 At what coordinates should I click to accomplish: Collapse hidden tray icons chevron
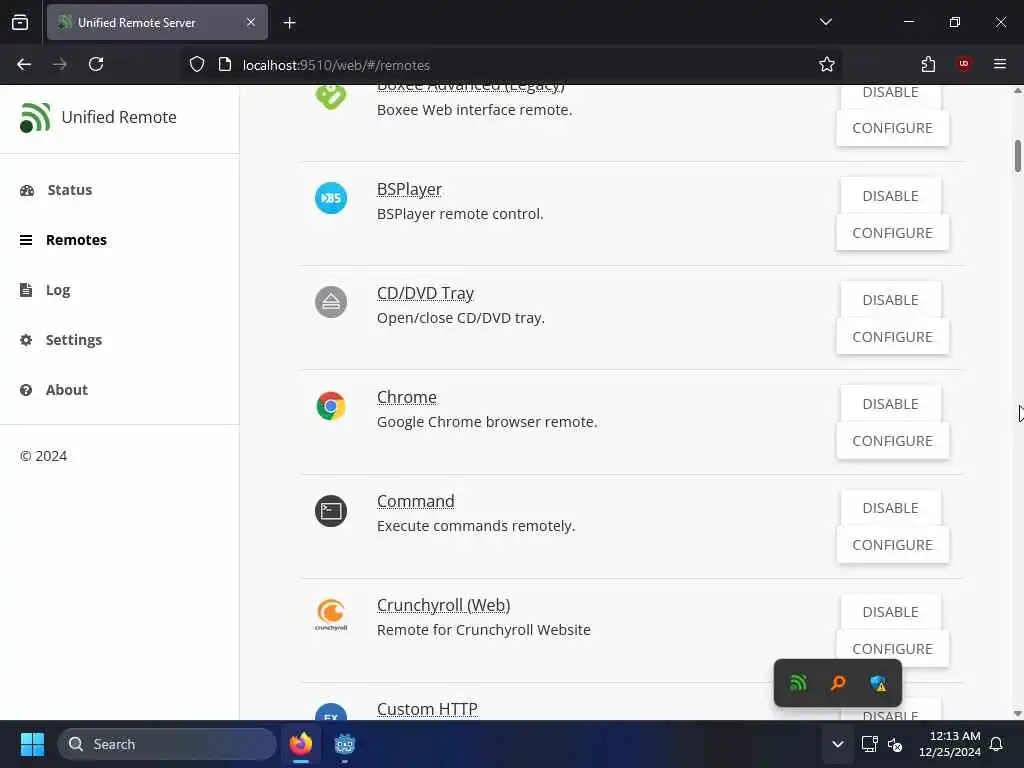click(x=838, y=744)
